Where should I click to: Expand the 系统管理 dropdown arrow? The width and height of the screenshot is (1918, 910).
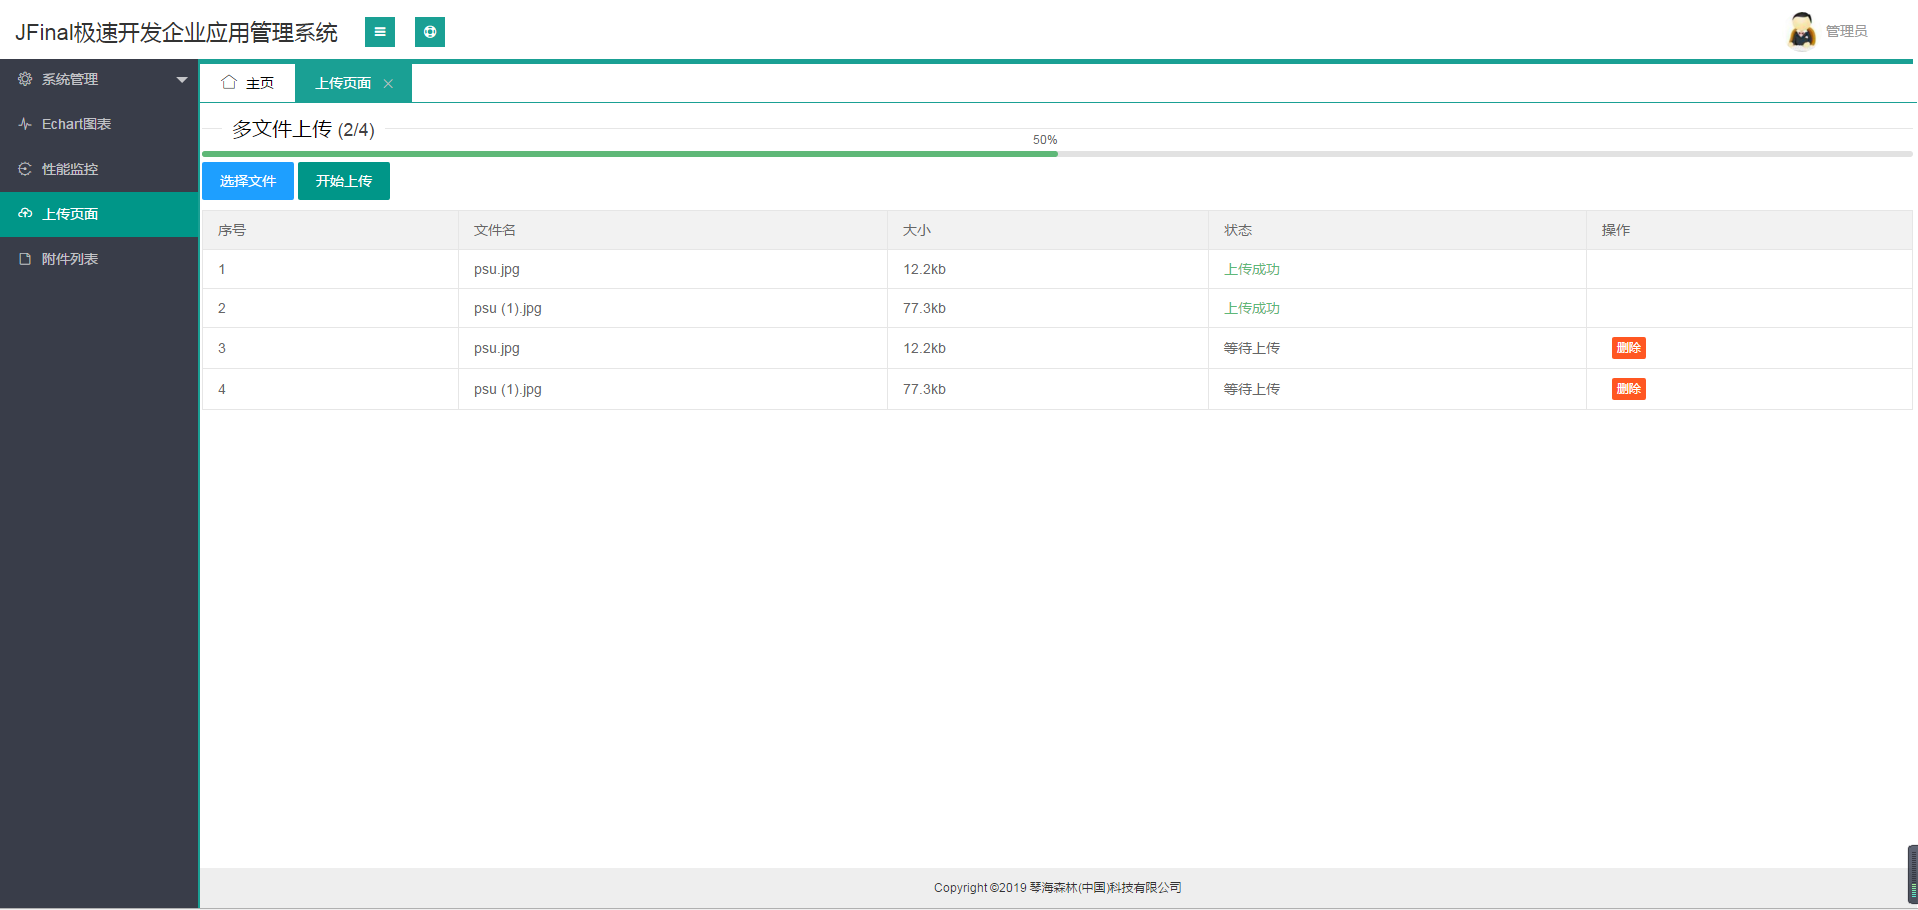pyautogui.click(x=182, y=80)
